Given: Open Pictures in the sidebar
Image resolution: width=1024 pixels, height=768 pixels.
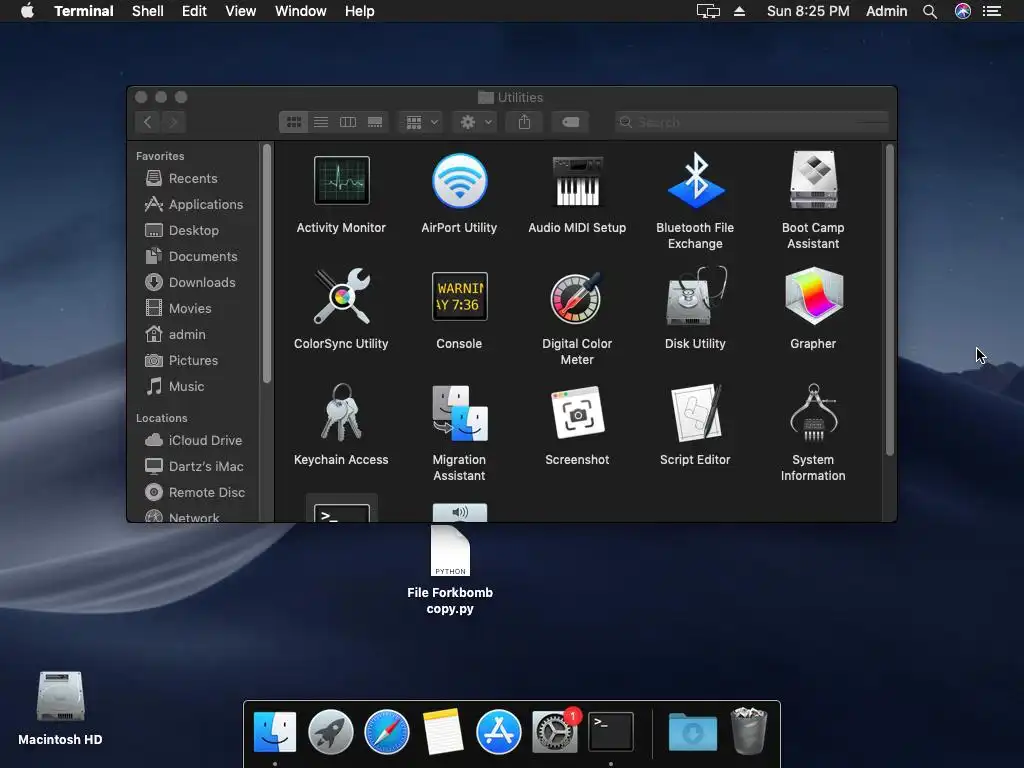Looking at the screenshot, I should coord(182,360).
